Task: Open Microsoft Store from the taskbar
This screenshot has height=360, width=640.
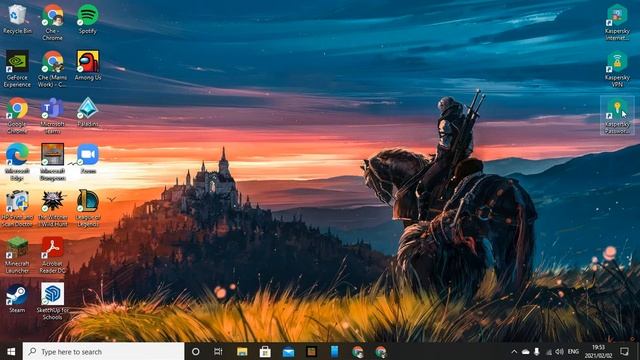Action: coord(265,351)
